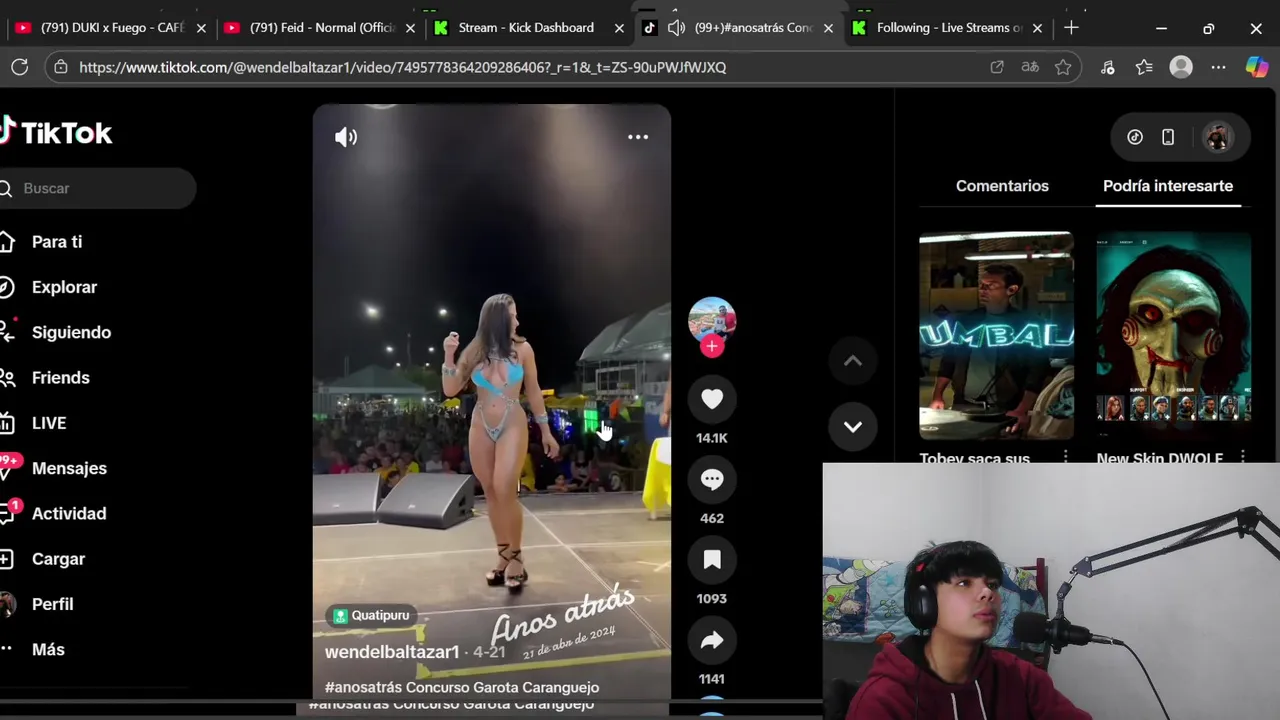
Task: Open the Copilot sidebar icon
Action: point(1257,67)
